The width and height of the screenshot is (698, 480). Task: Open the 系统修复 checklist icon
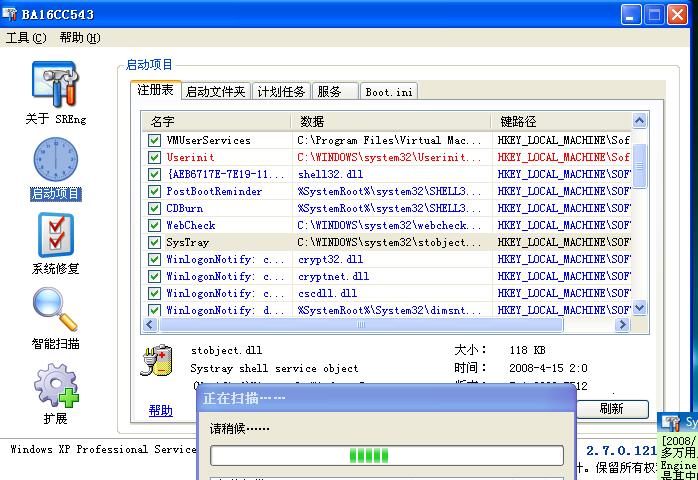tap(56, 235)
